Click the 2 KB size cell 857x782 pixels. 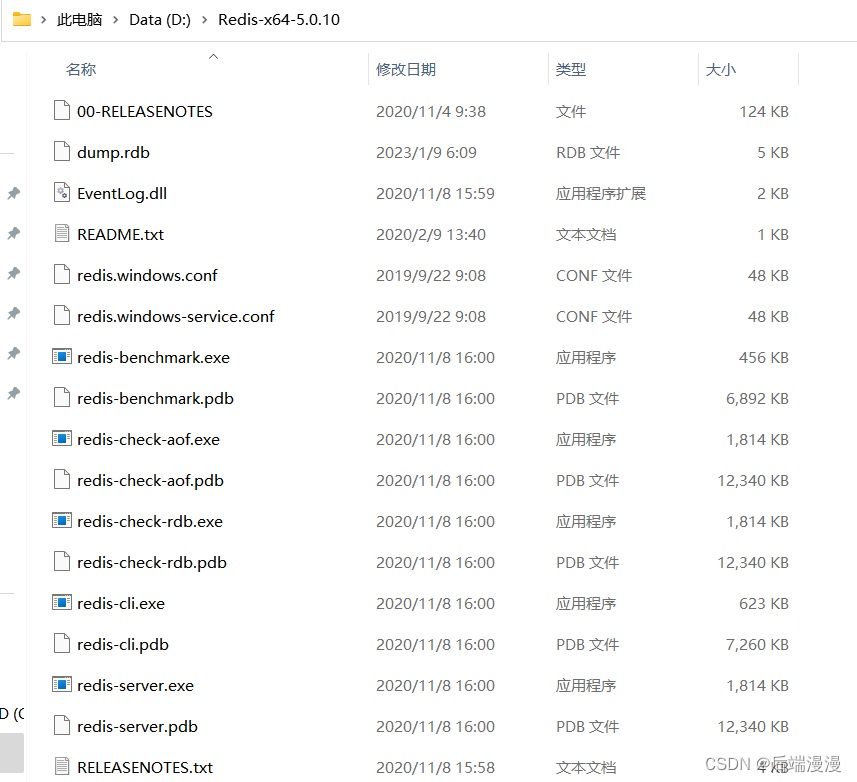[773, 193]
